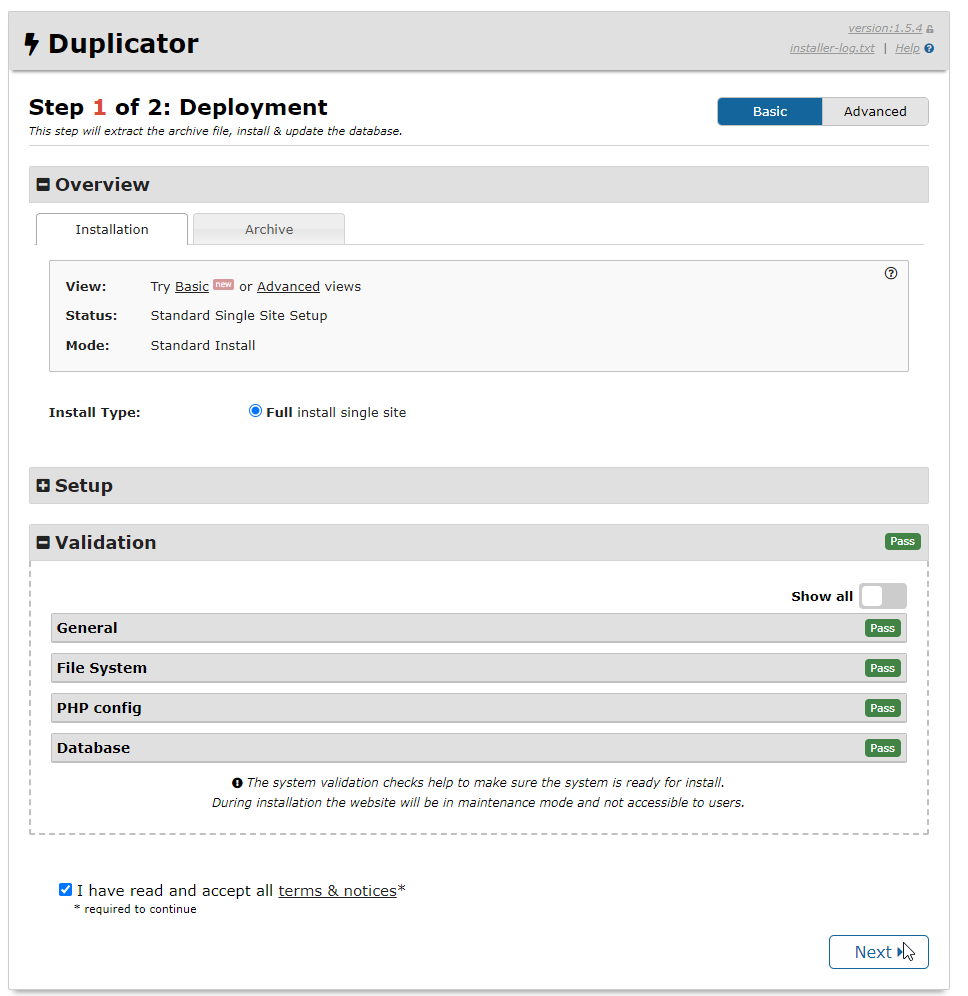968x996 pixels.
Task: Click the Advanced link in View row
Action: [288, 286]
